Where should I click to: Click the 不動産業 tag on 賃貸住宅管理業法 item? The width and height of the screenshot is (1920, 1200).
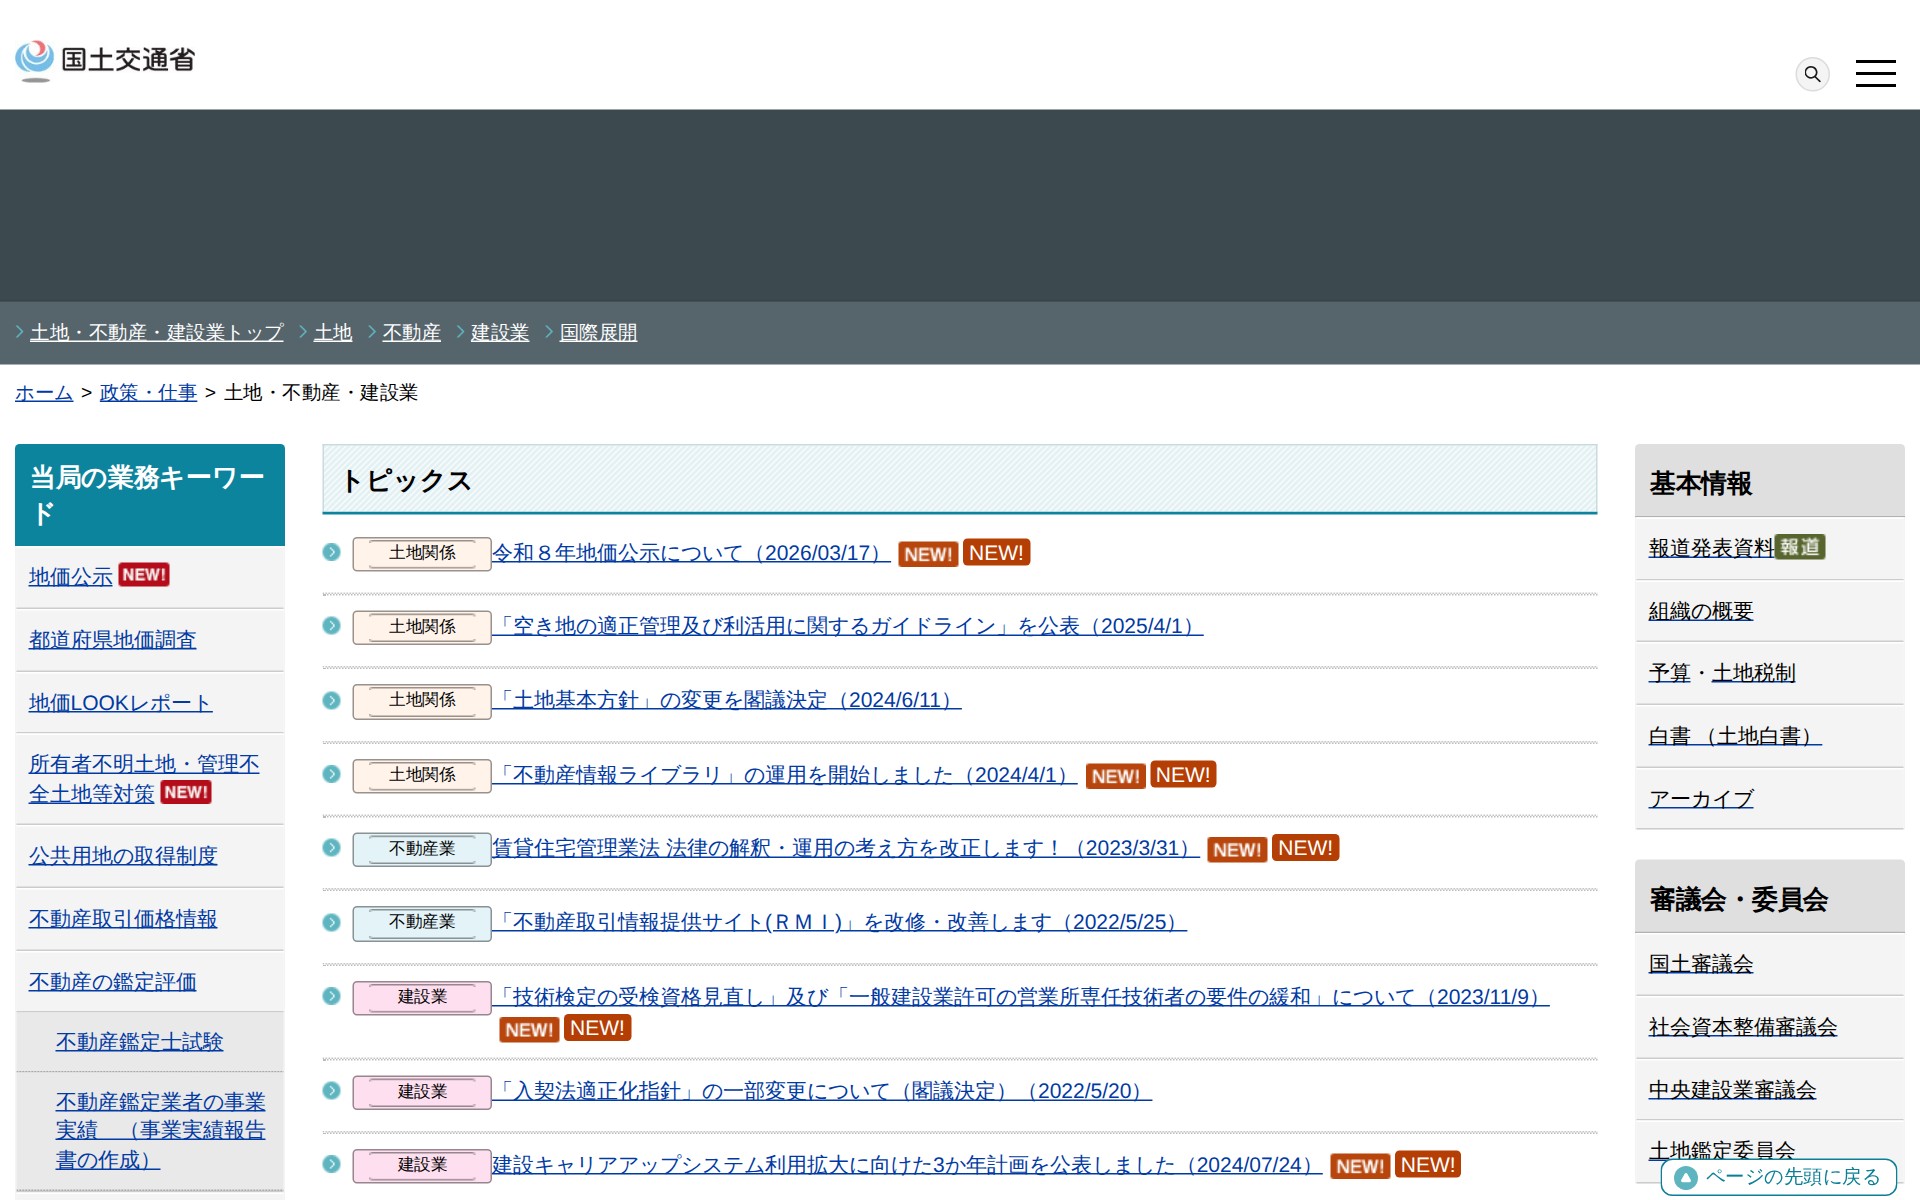(421, 849)
